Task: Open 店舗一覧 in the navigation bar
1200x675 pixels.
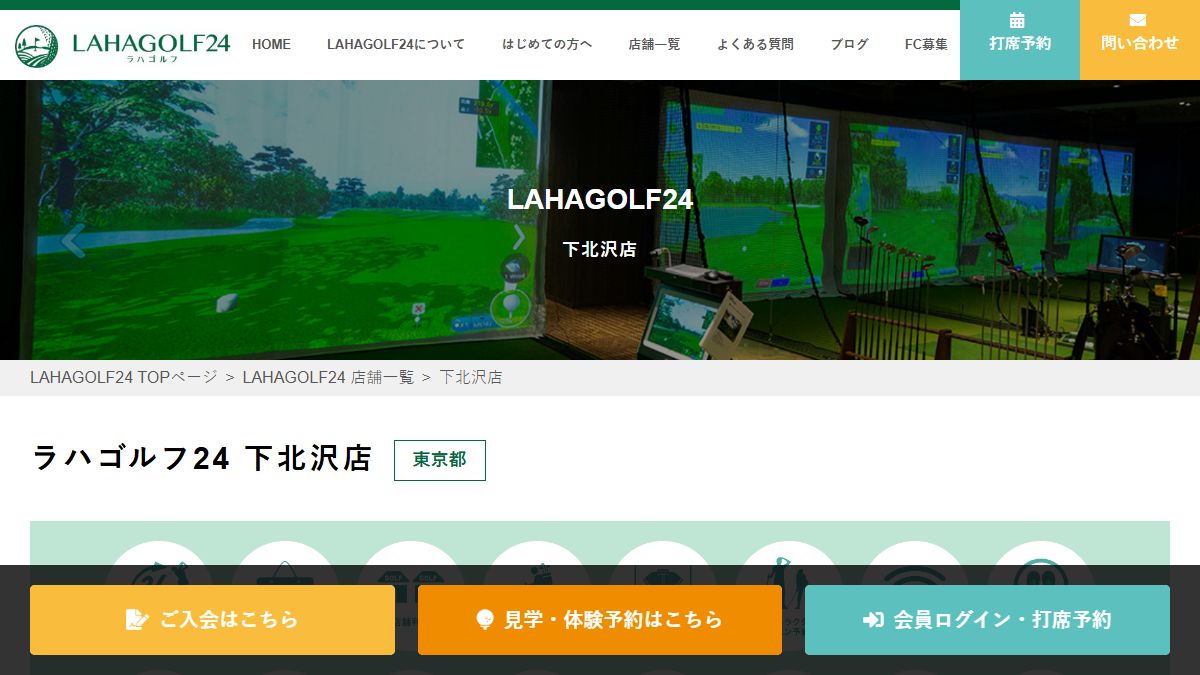Action: [x=654, y=44]
